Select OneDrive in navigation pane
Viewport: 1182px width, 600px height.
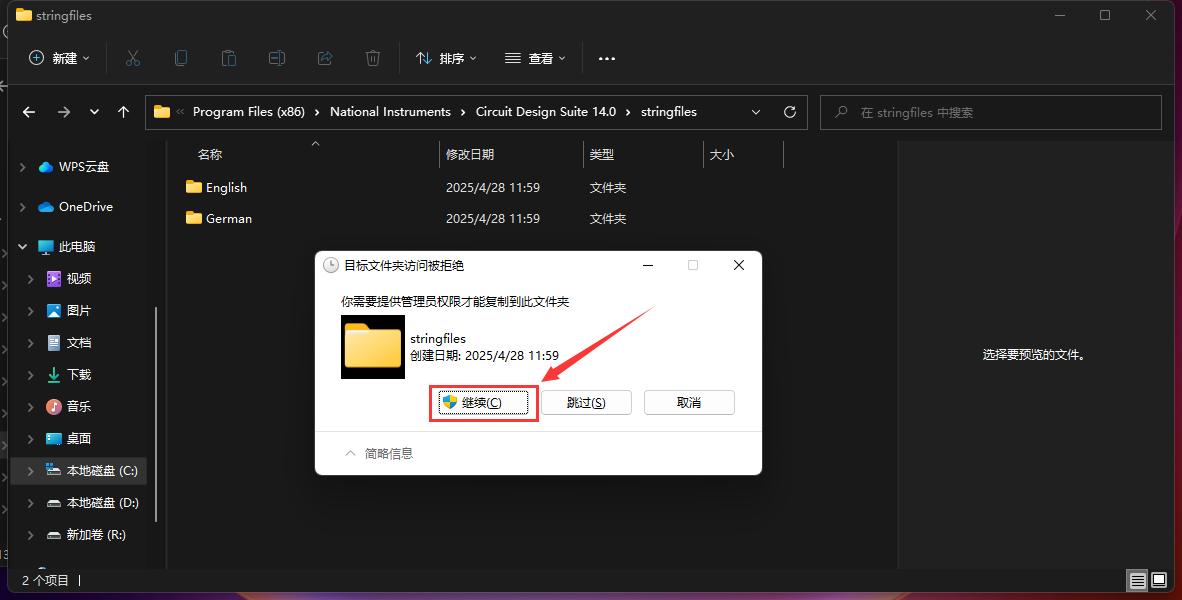point(86,207)
